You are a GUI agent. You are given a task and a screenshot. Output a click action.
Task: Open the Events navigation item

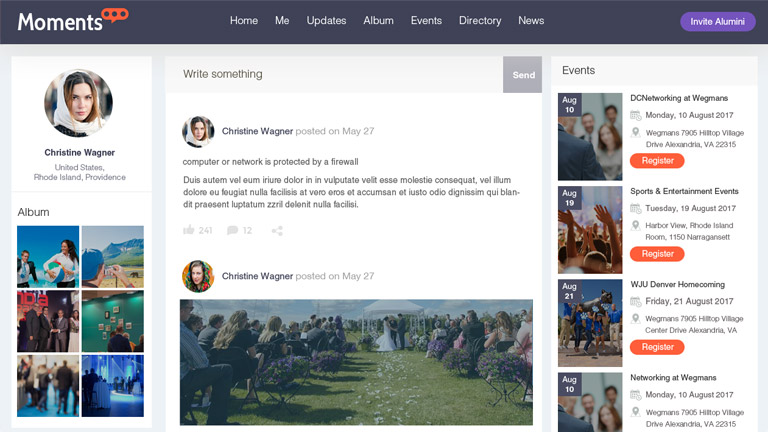click(x=426, y=21)
